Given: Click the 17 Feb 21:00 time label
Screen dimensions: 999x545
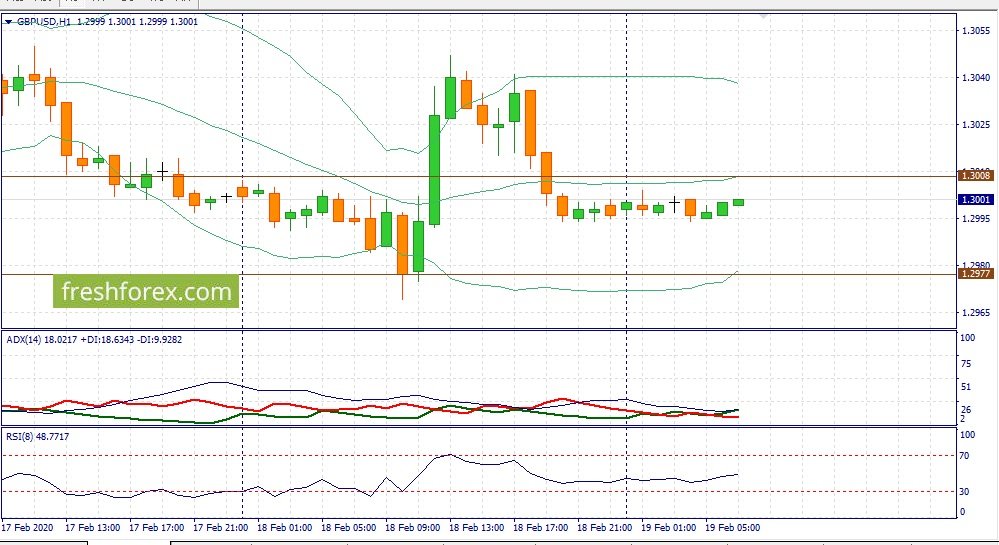Looking at the screenshot, I should click(220, 528).
